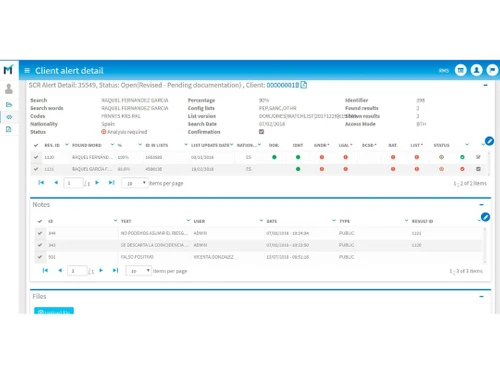
Task: Toggle select-all check in results table header
Action: [x=36, y=145]
